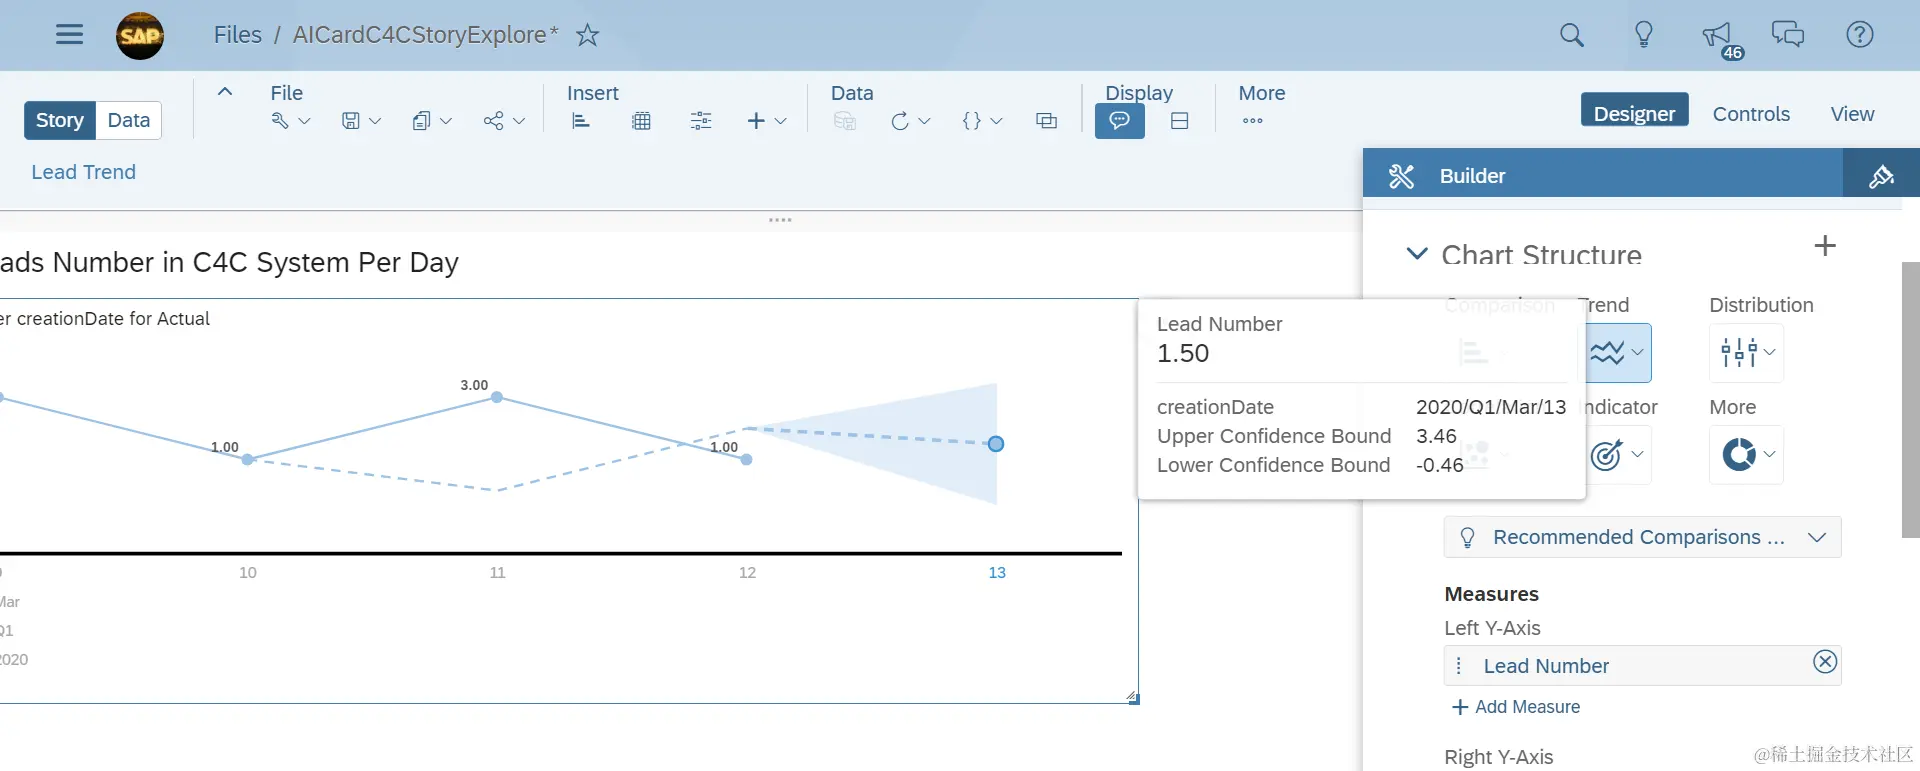1920x771 pixels.
Task: Select the More chart types donut icon
Action: [x=1739, y=454]
